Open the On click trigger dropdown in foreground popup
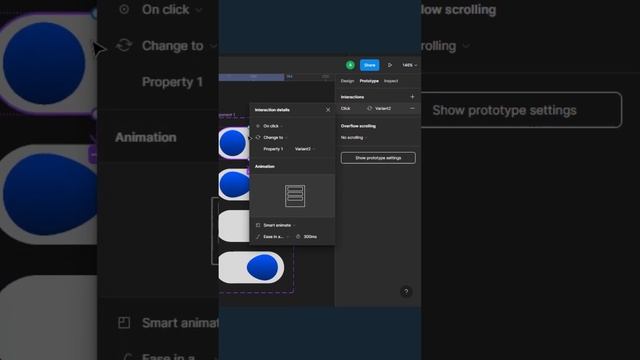Screen dimensions: 640x360 [x=272, y=126]
